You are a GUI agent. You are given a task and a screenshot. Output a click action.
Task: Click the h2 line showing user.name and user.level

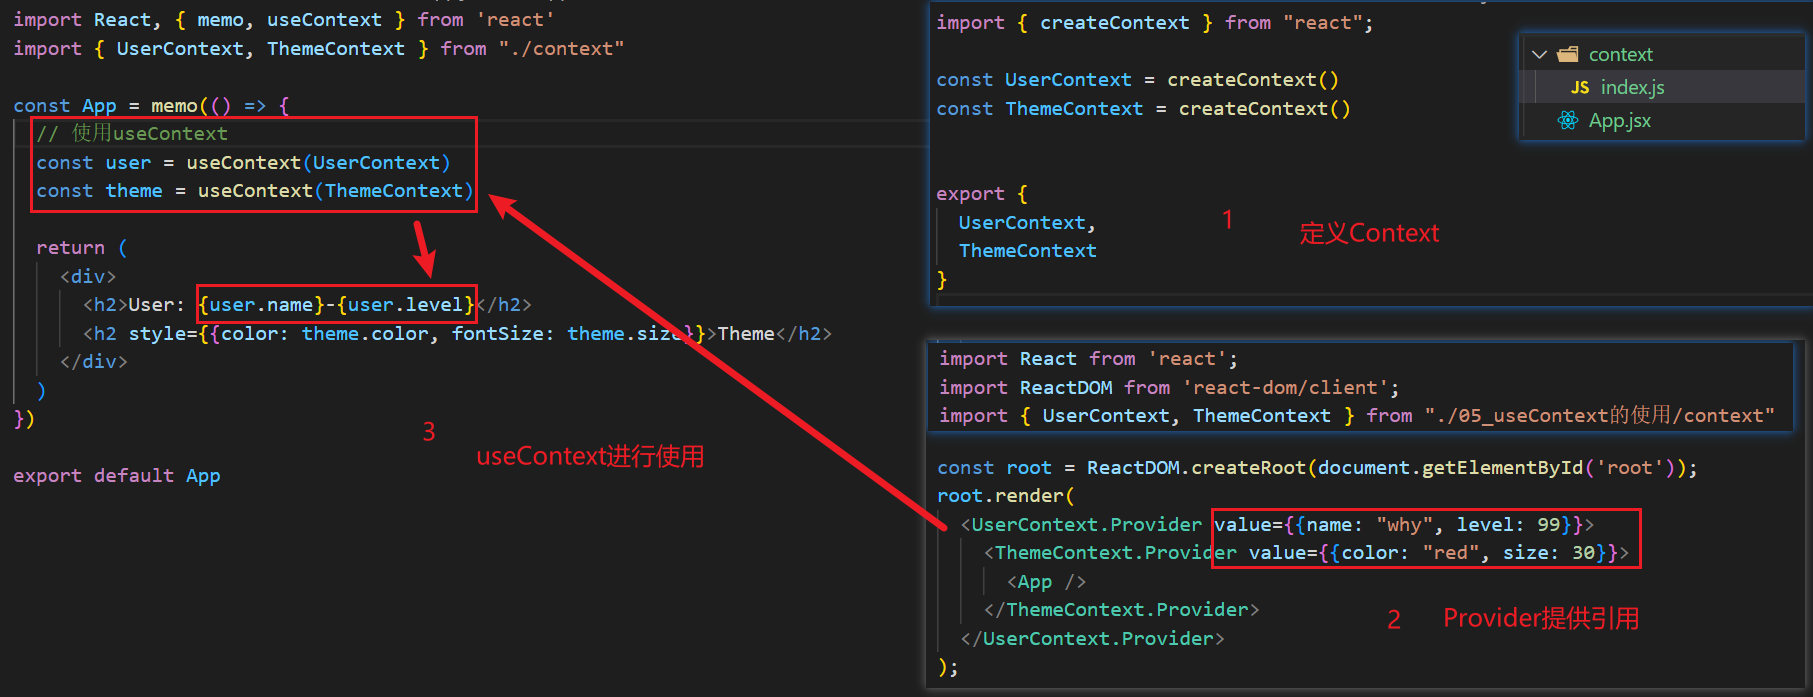click(x=307, y=305)
